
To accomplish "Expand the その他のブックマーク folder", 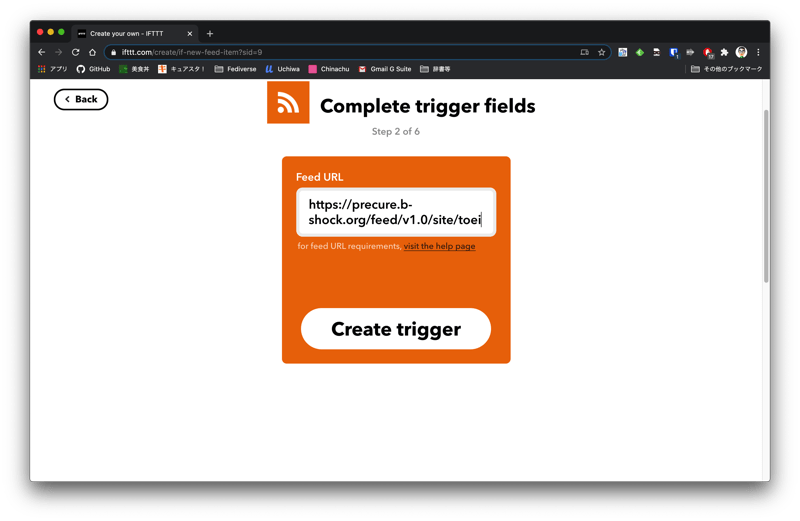I will click(726, 69).
